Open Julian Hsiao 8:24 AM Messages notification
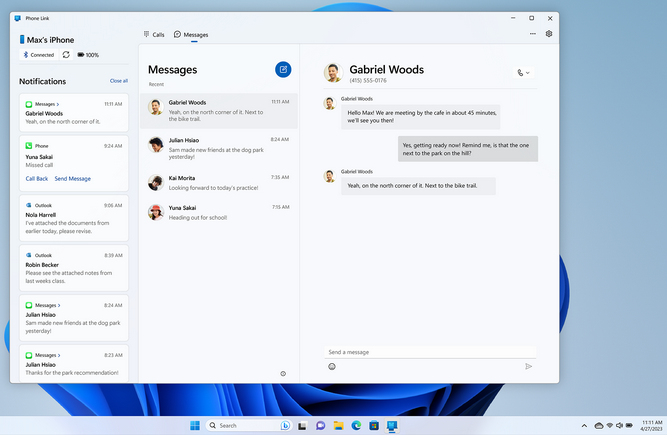The height and width of the screenshot is (437, 667). click(74, 318)
